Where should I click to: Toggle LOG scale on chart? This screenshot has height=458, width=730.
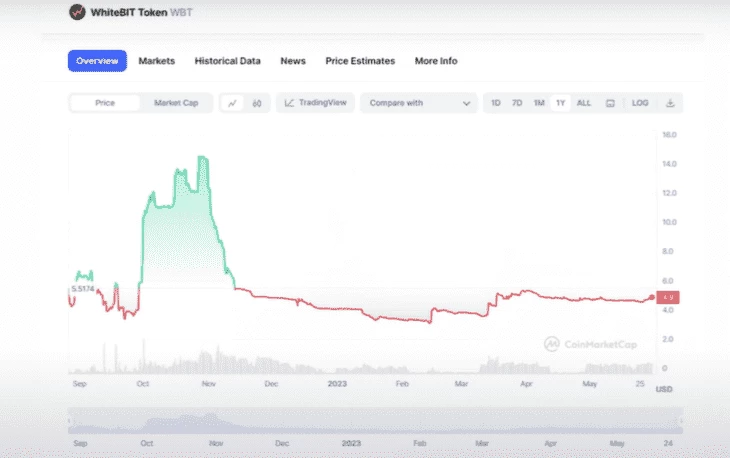(640, 103)
